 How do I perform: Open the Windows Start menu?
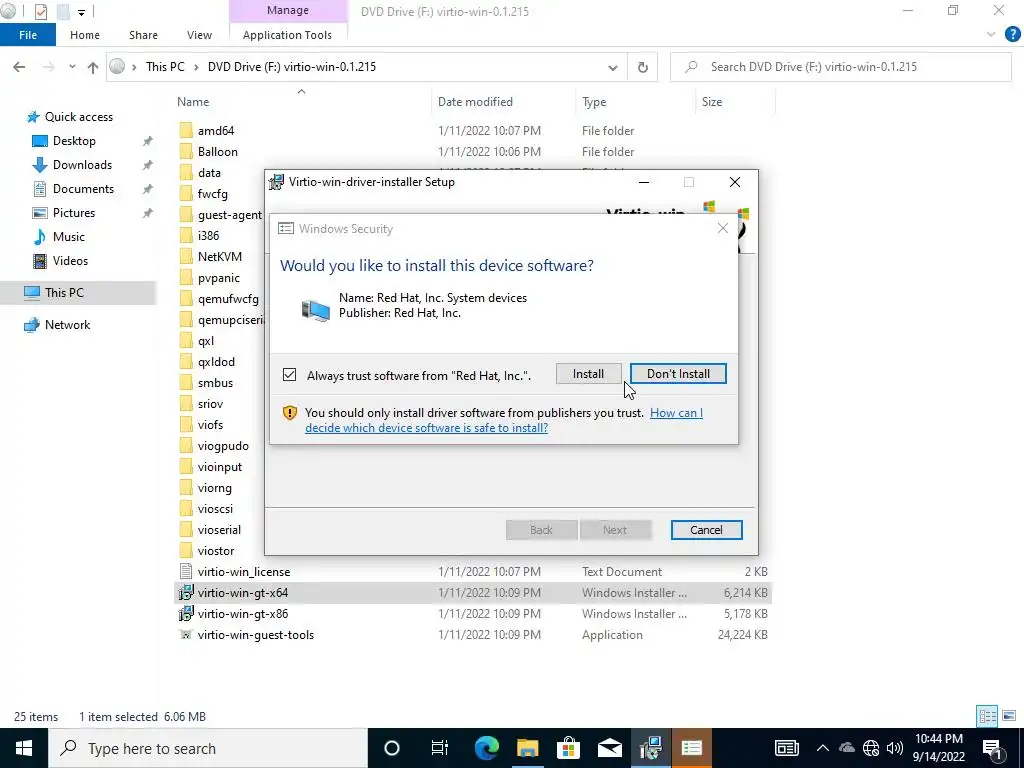[24, 748]
